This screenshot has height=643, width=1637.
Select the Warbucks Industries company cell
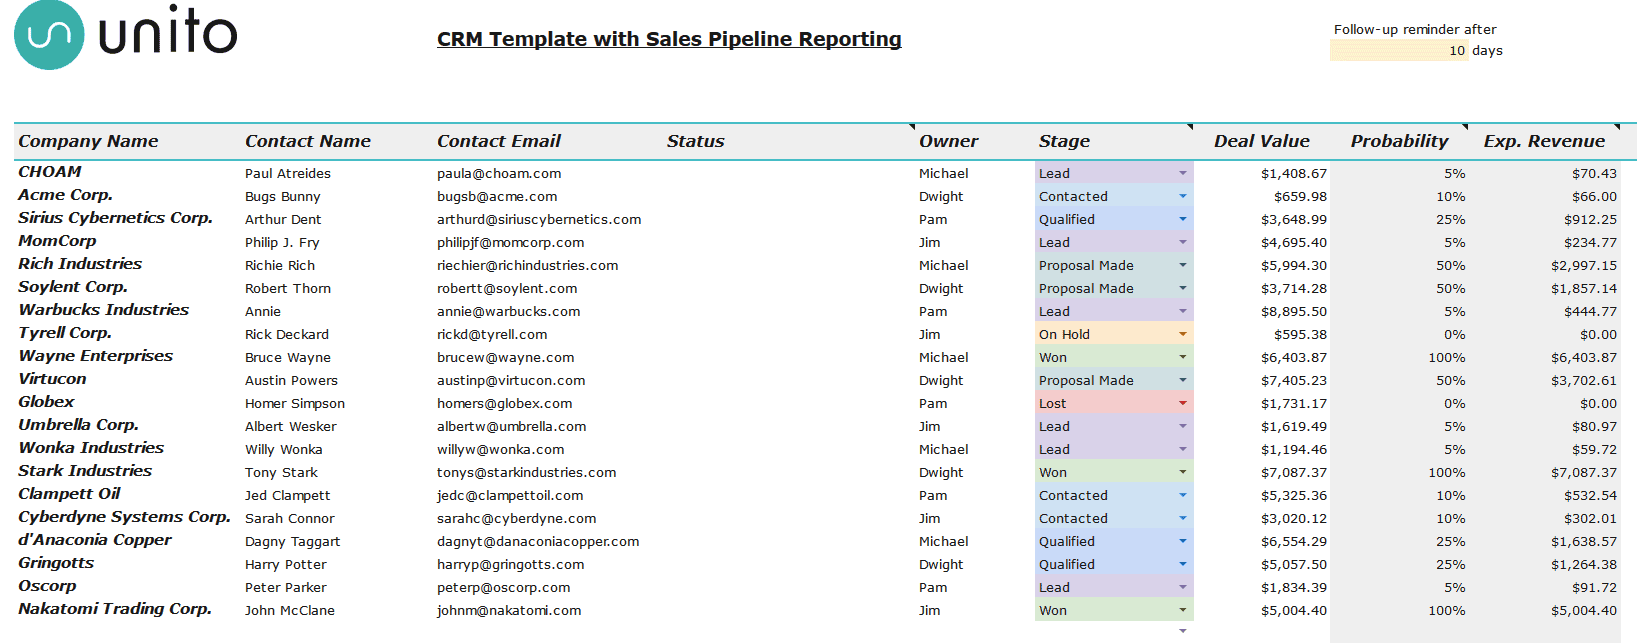click(104, 310)
